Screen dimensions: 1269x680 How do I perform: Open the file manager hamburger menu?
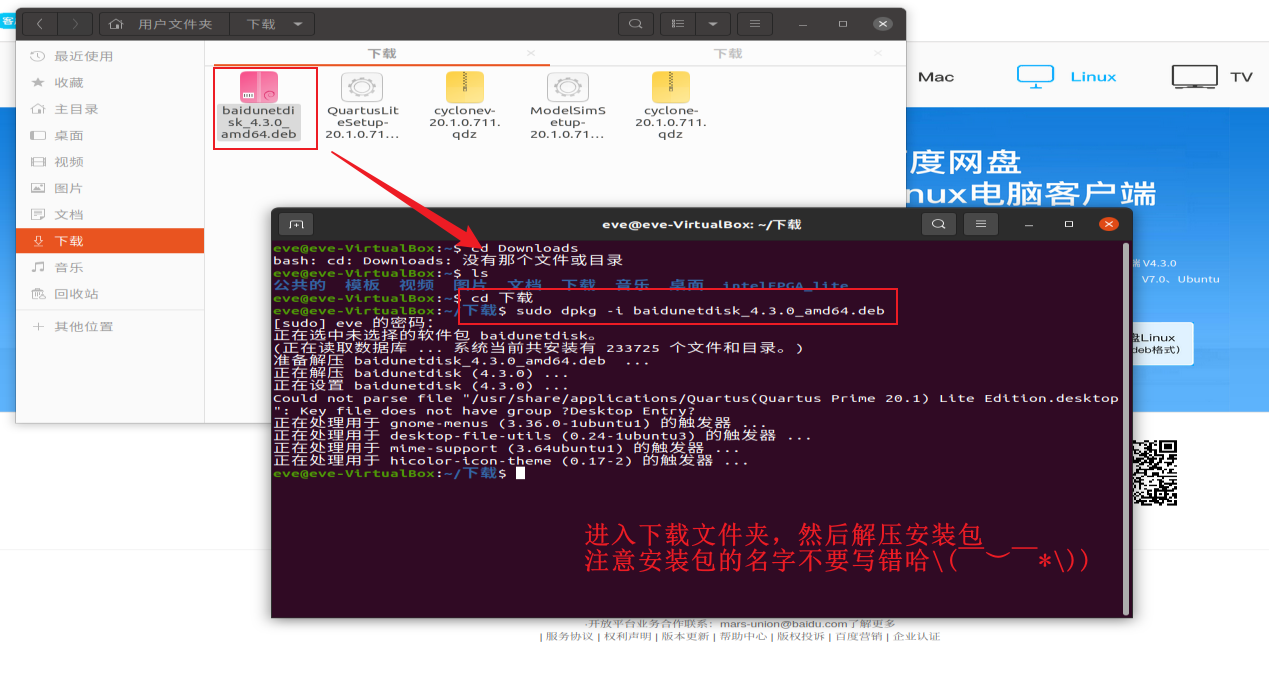[x=755, y=24]
